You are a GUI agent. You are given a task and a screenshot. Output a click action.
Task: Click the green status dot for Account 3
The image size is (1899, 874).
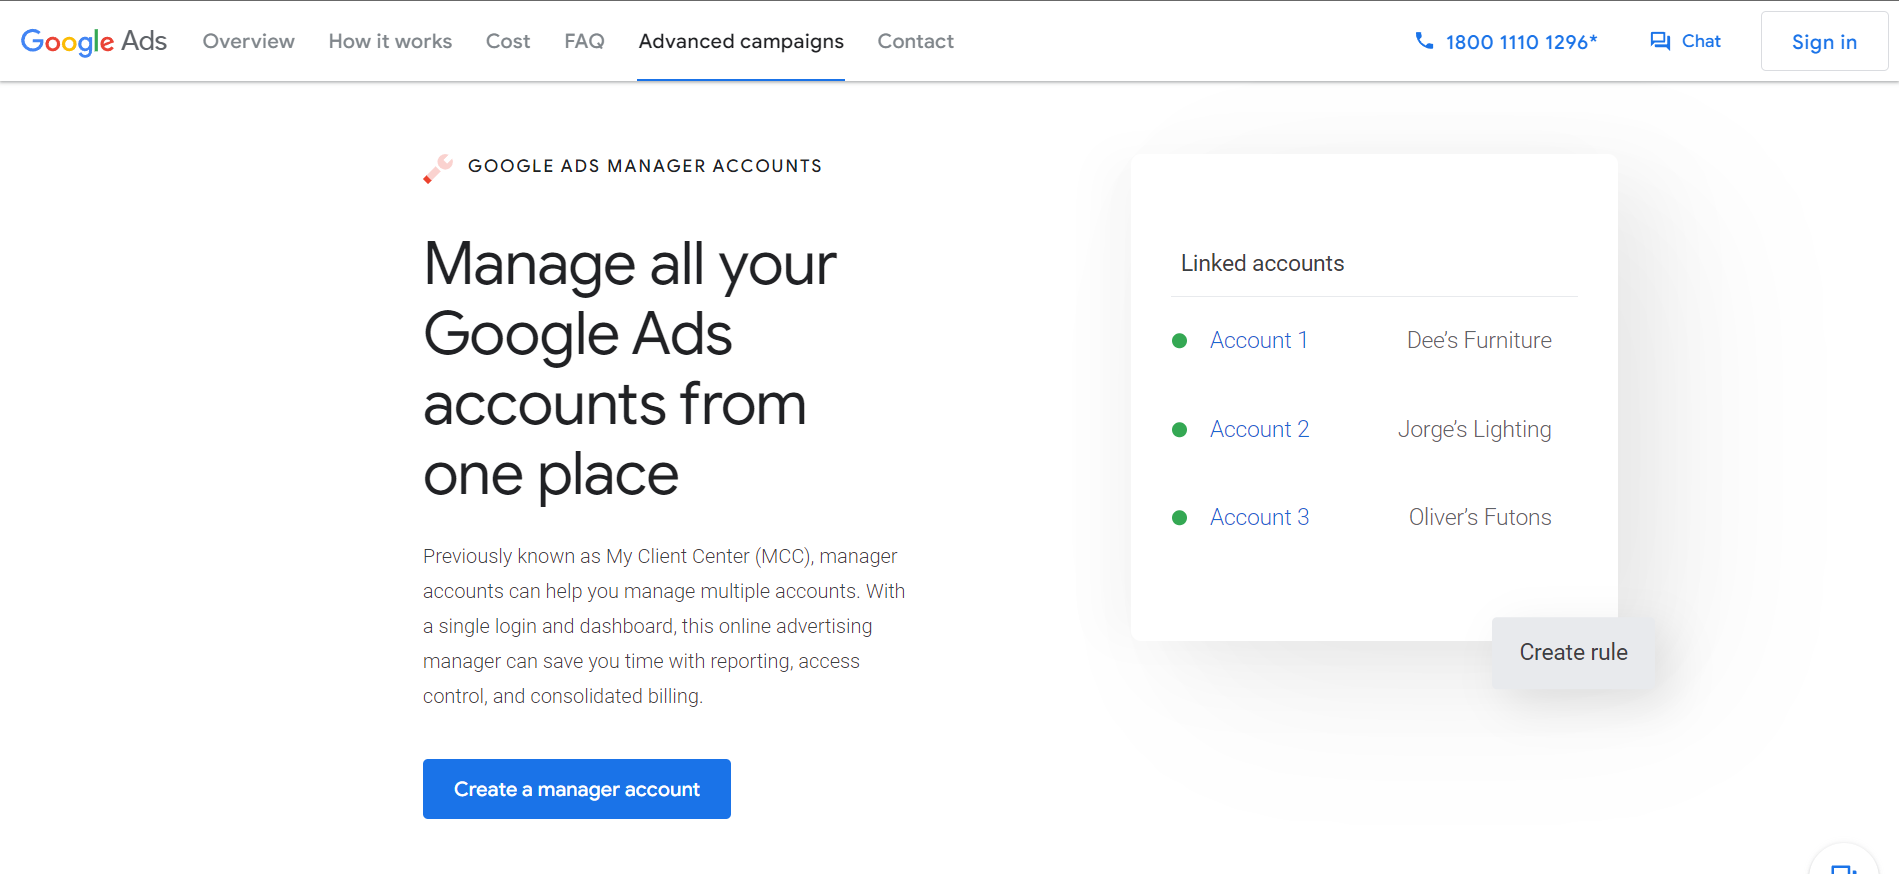[x=1179, y=518]
